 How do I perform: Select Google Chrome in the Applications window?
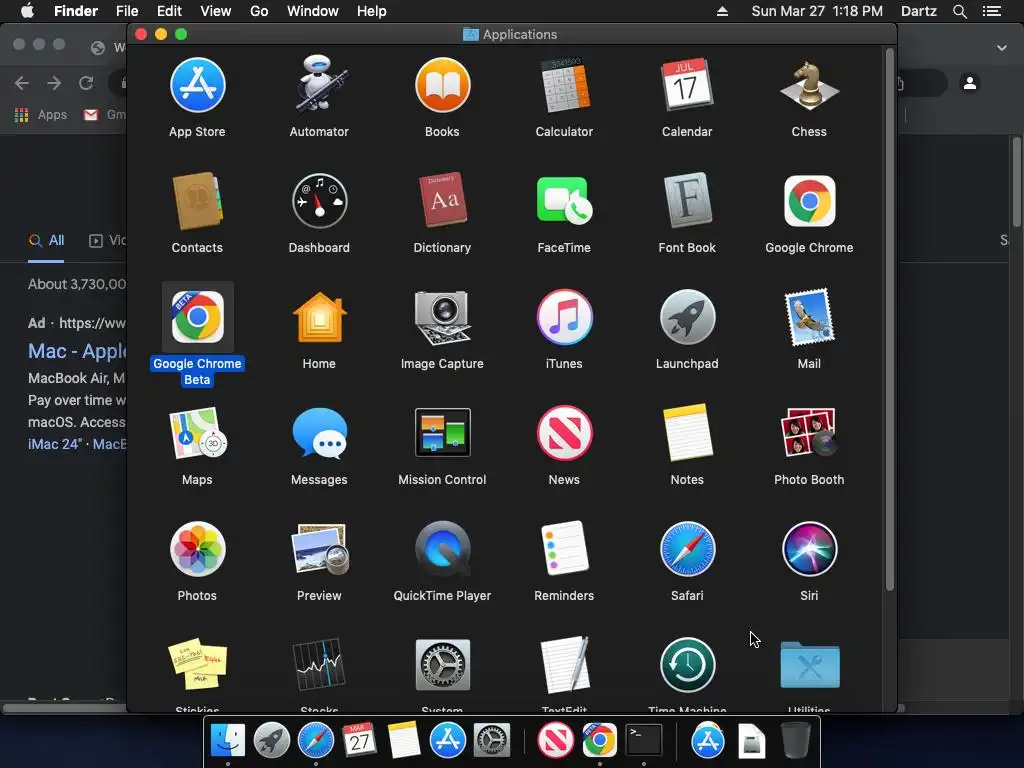tap(809, 201)
